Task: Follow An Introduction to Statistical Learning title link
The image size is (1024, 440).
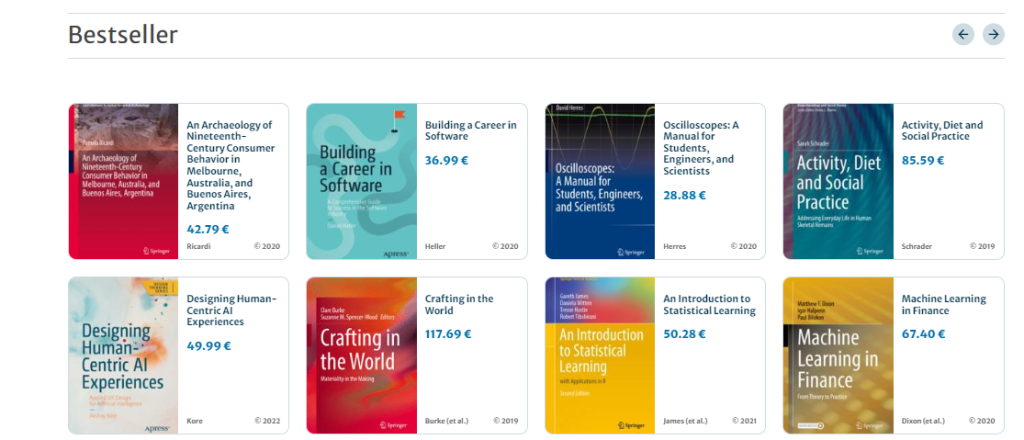Action: click(x=709, y=304)
